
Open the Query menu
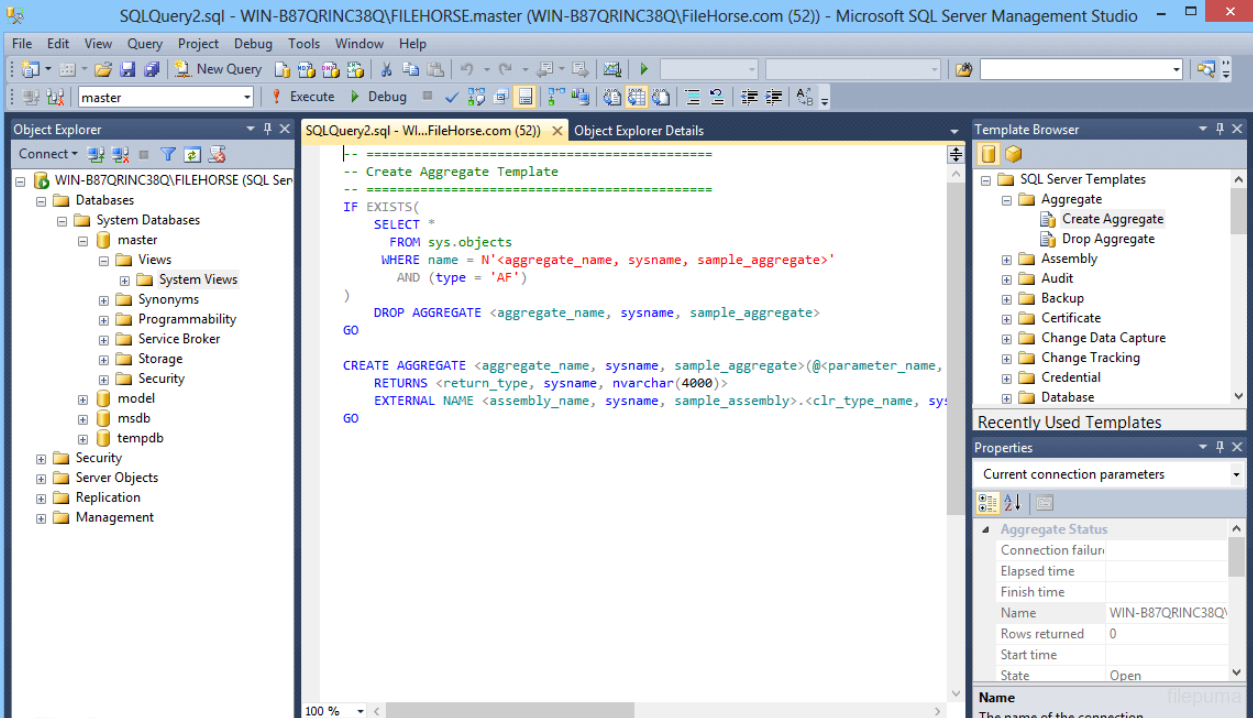click(145, 44)
